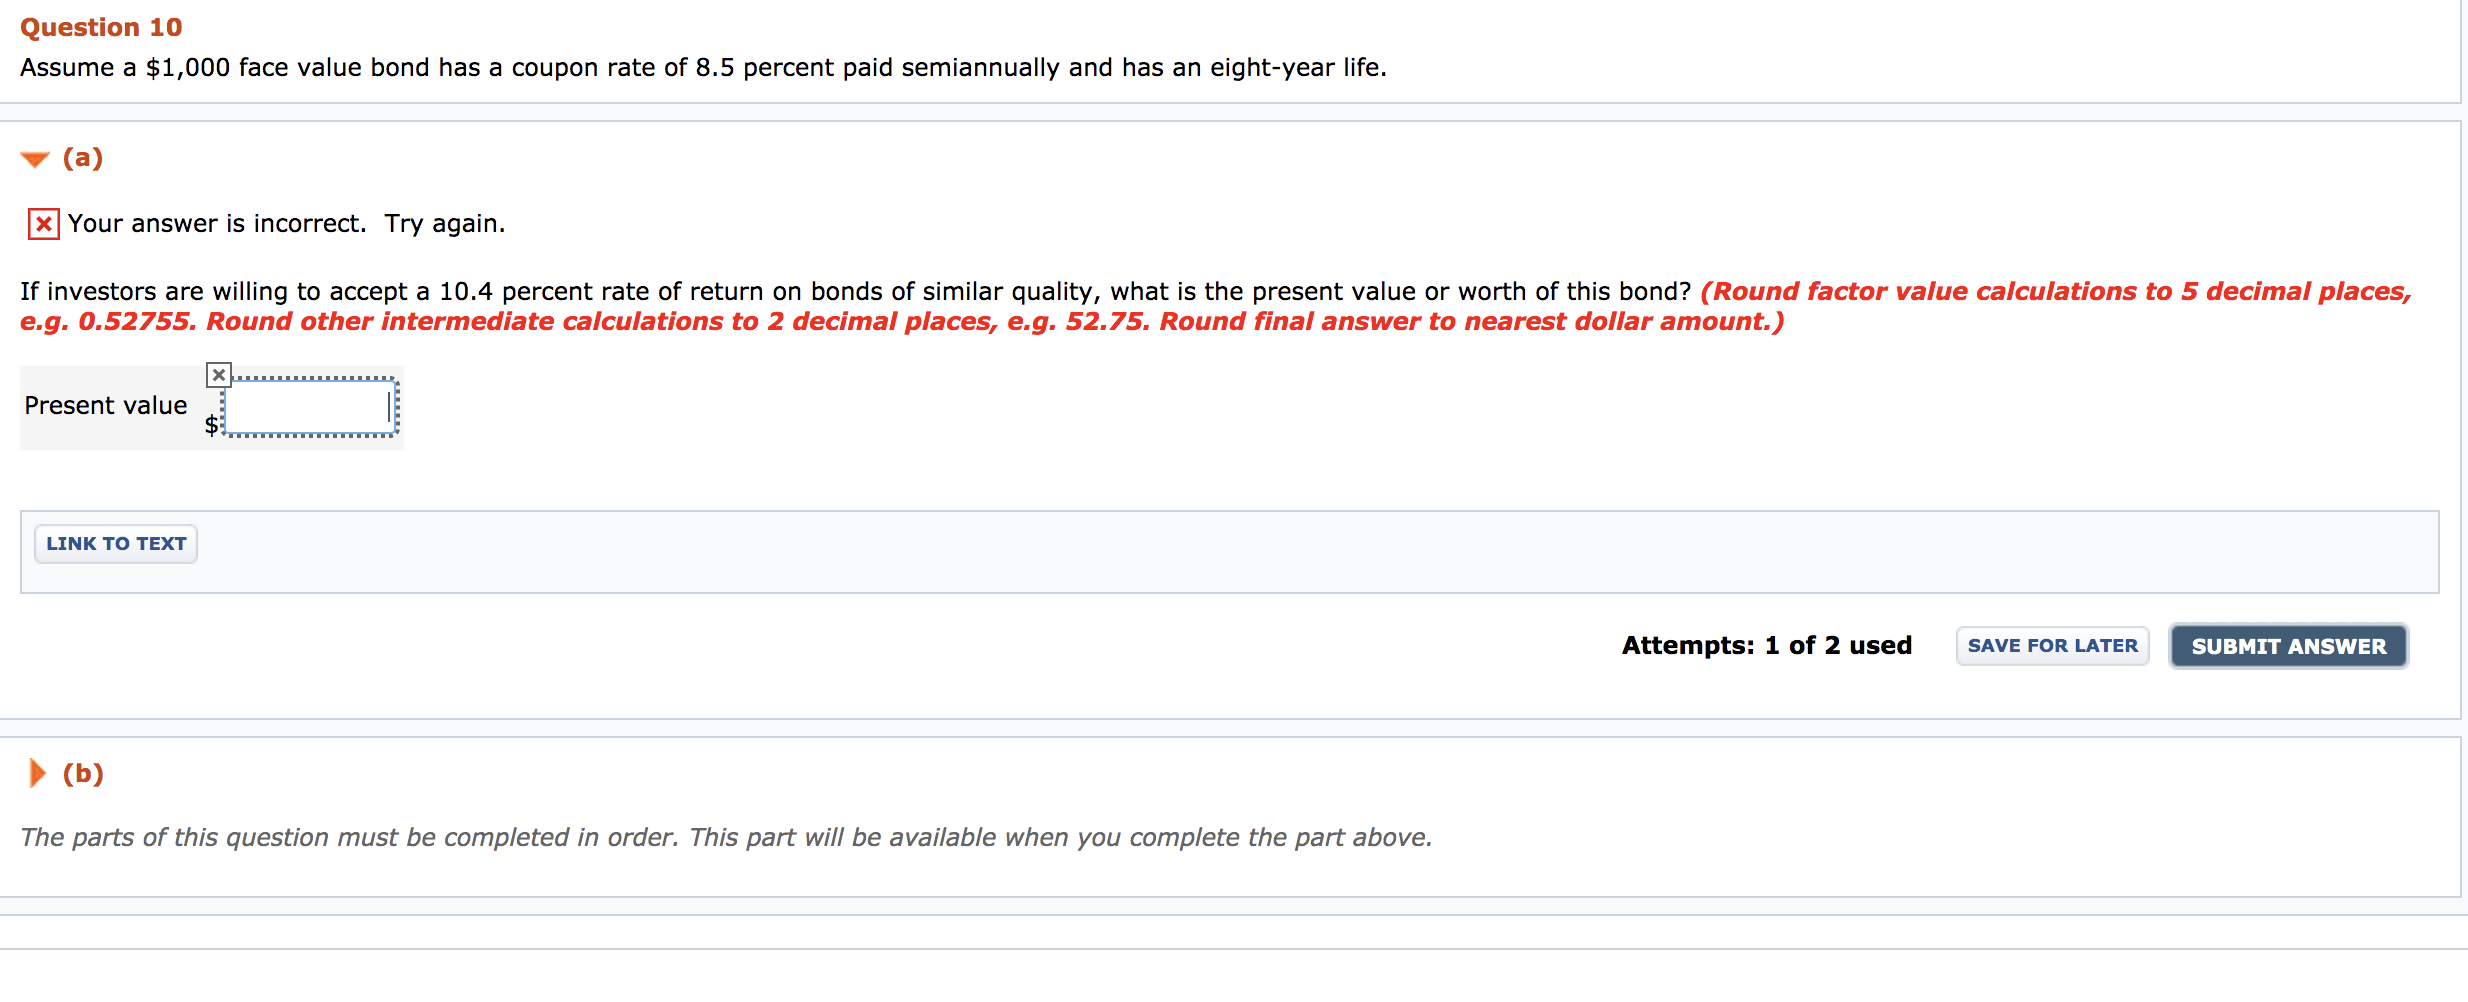The image size is (2468, 1002).
Task: Click SAVE FOR LATER
Action: tap(2052, 645)
